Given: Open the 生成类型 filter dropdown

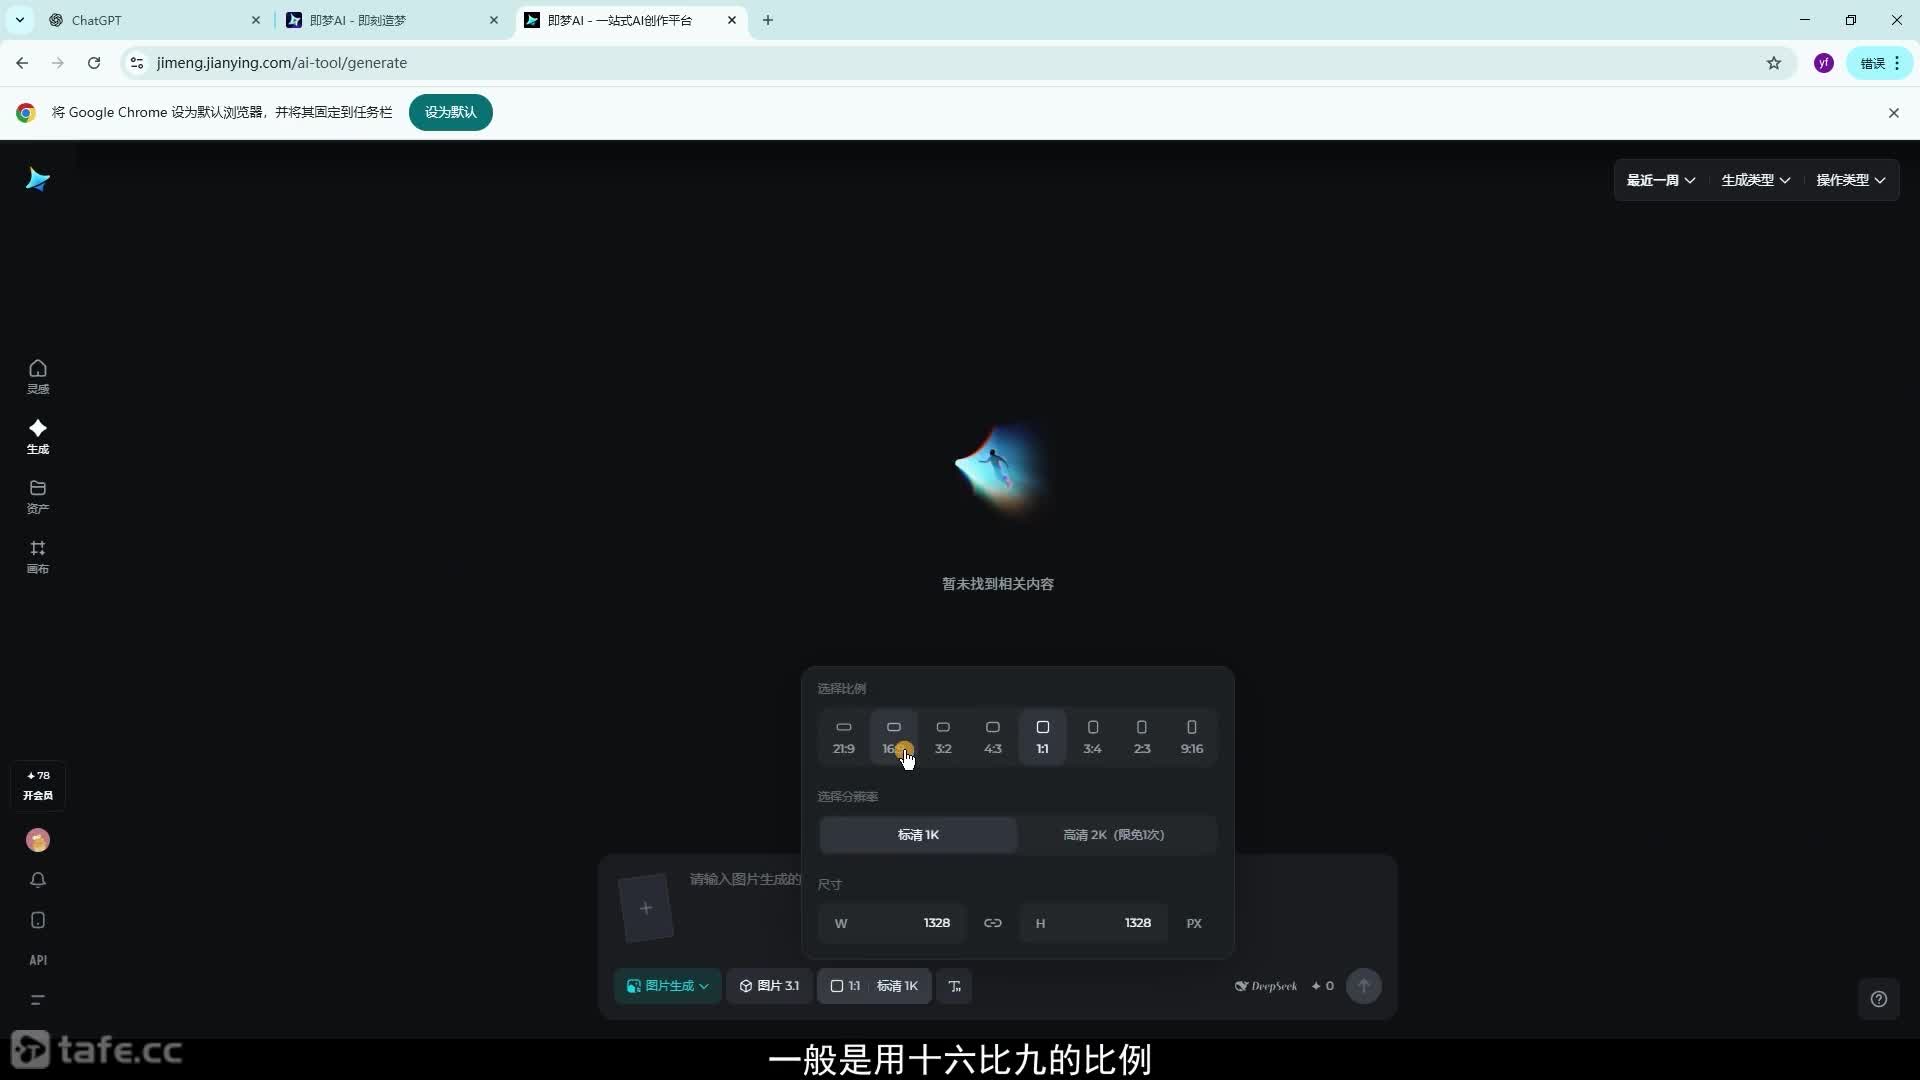Looking at the screenshot, I should [x=1755, y=180].
